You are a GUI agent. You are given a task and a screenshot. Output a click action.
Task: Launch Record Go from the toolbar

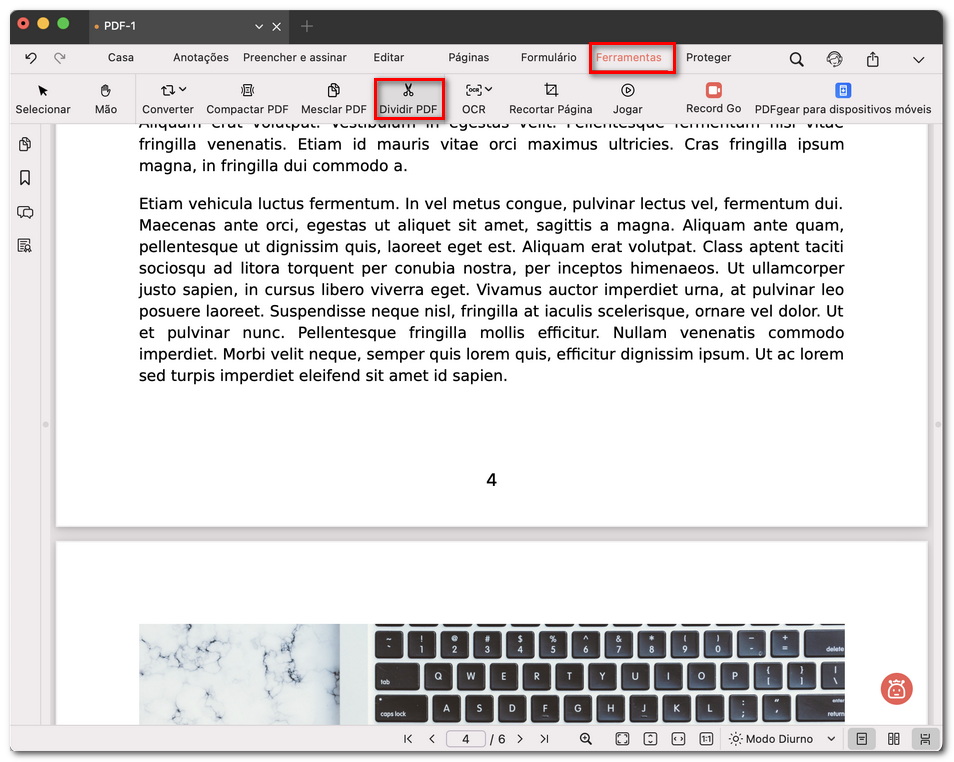click(x=712, y=98)
